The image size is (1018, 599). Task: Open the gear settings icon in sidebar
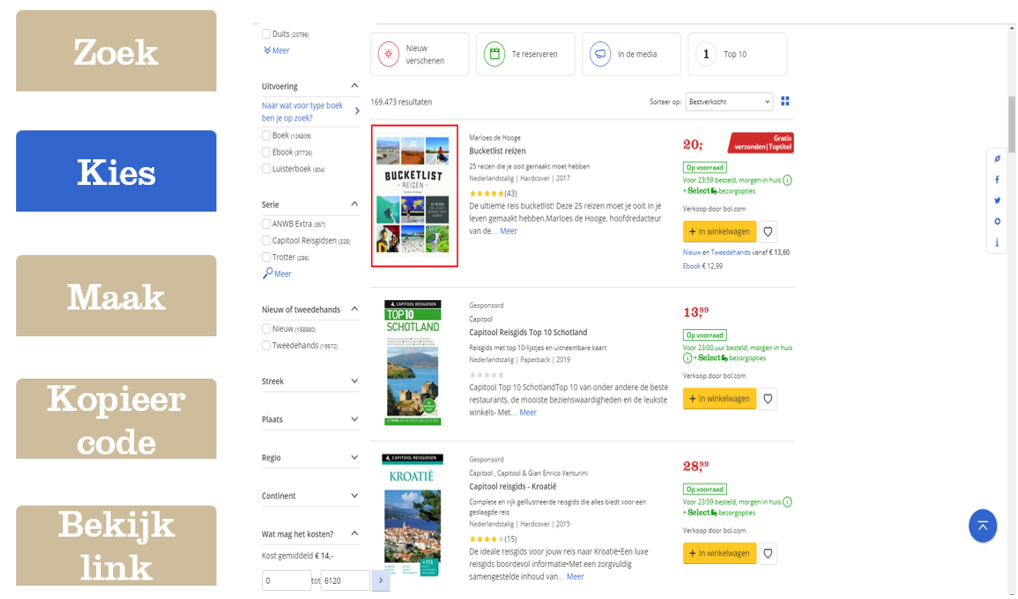(x=997, y=221)
